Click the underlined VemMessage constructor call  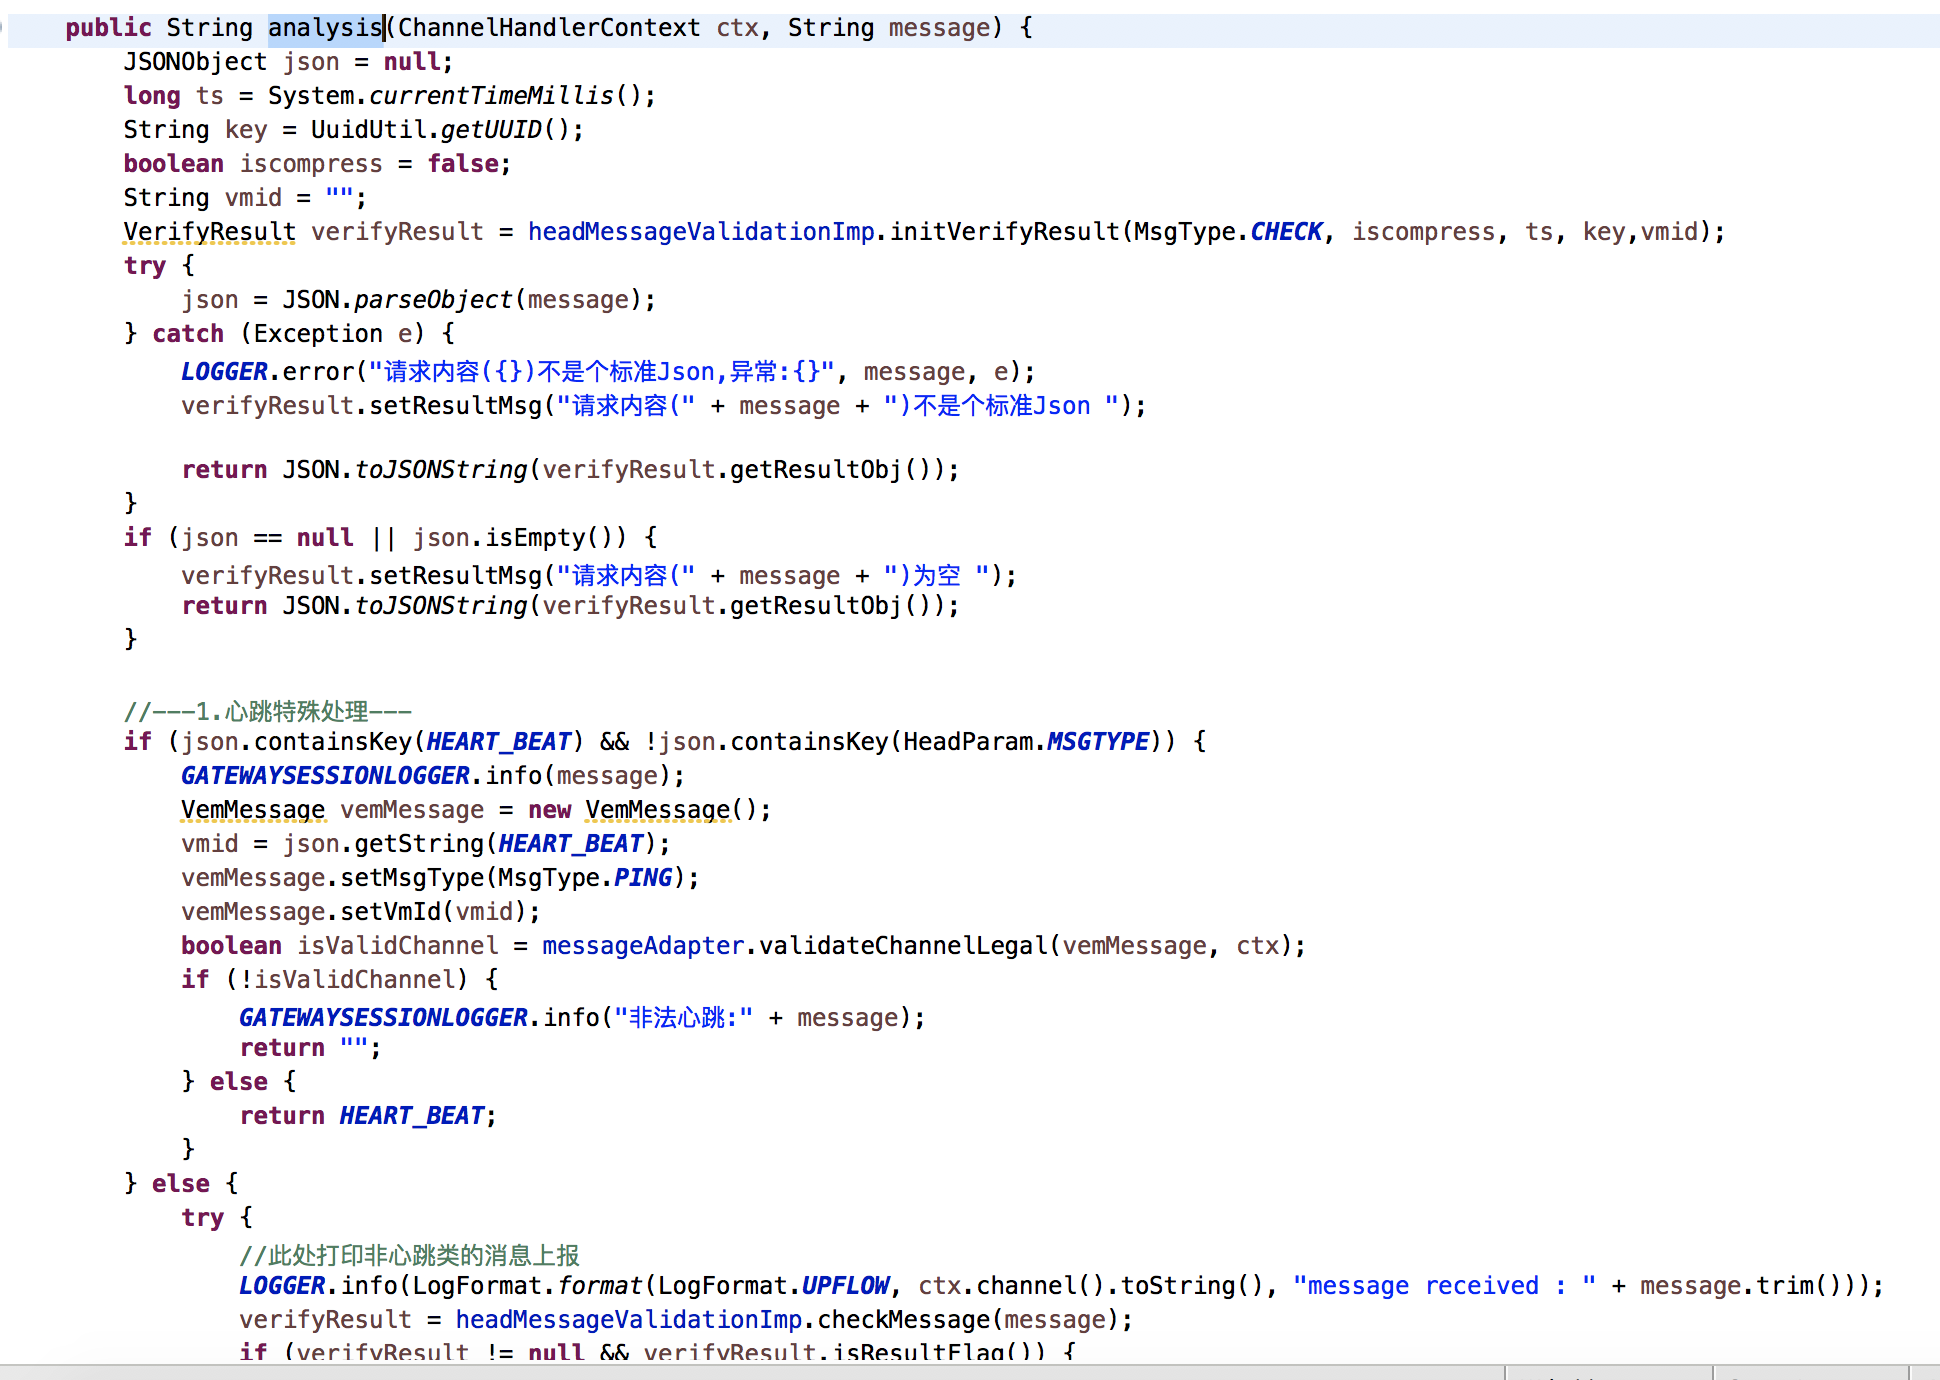click(x=658, y=810)
